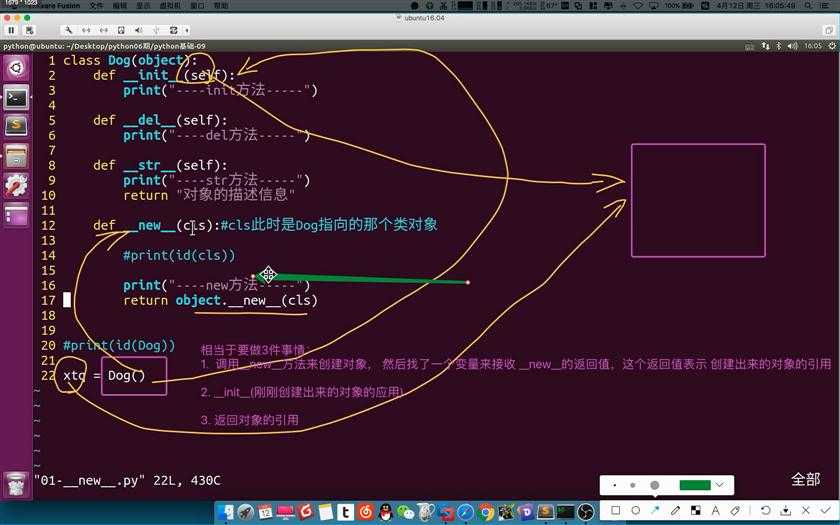Open the Files manager in Ubuntu launcher
The height and width of the screenshot is (525, 840).
(16, 156)
